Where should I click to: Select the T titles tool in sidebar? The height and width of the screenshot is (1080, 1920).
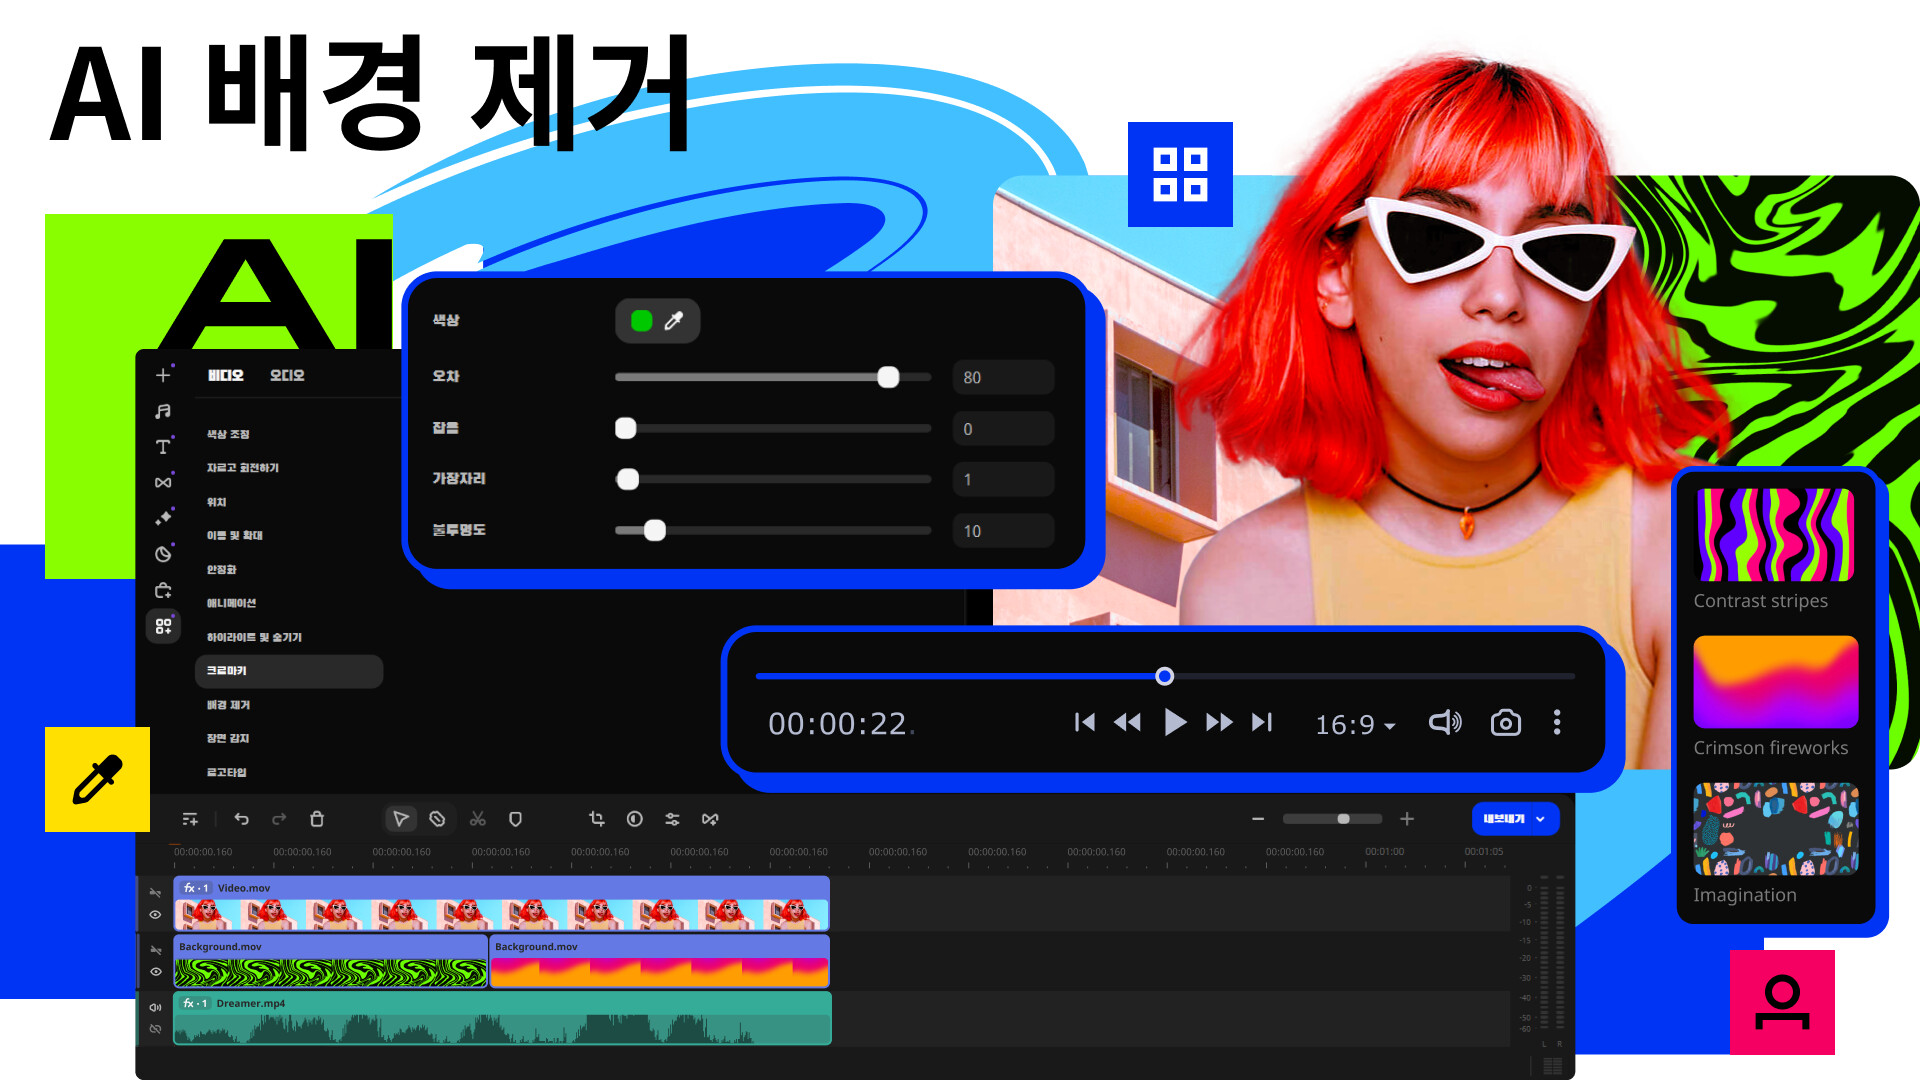point(163,447)
